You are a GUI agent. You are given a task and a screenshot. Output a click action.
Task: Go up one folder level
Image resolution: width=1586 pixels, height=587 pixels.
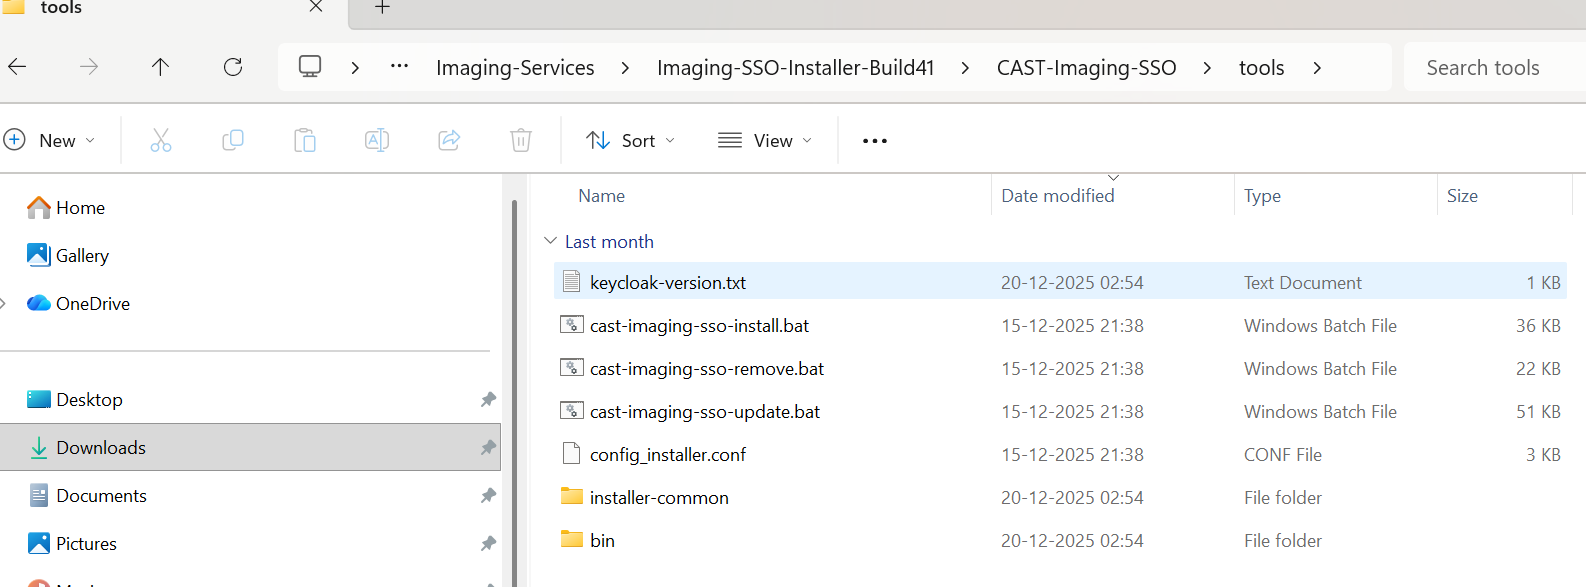point(160,67)
